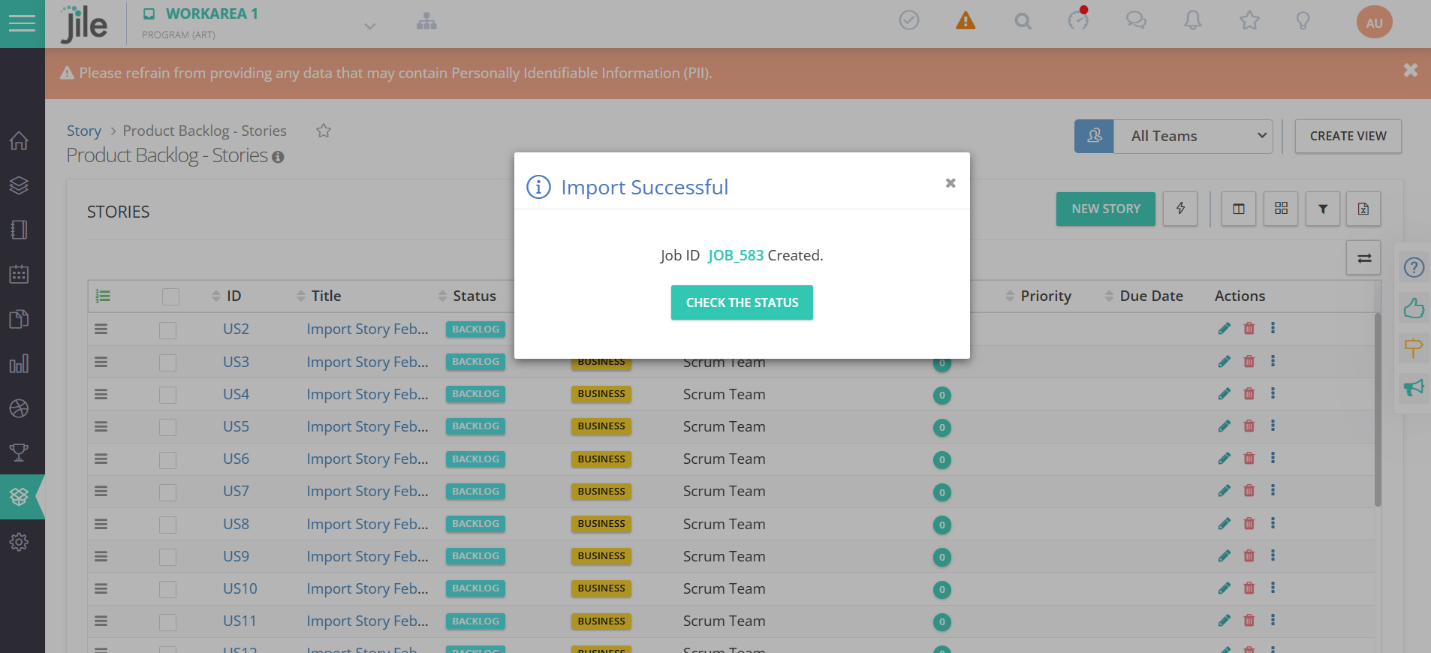Viewport: 1431px width, 653px height.
Task: Click the orange warning triangle icon
Action: pos(965,21)
